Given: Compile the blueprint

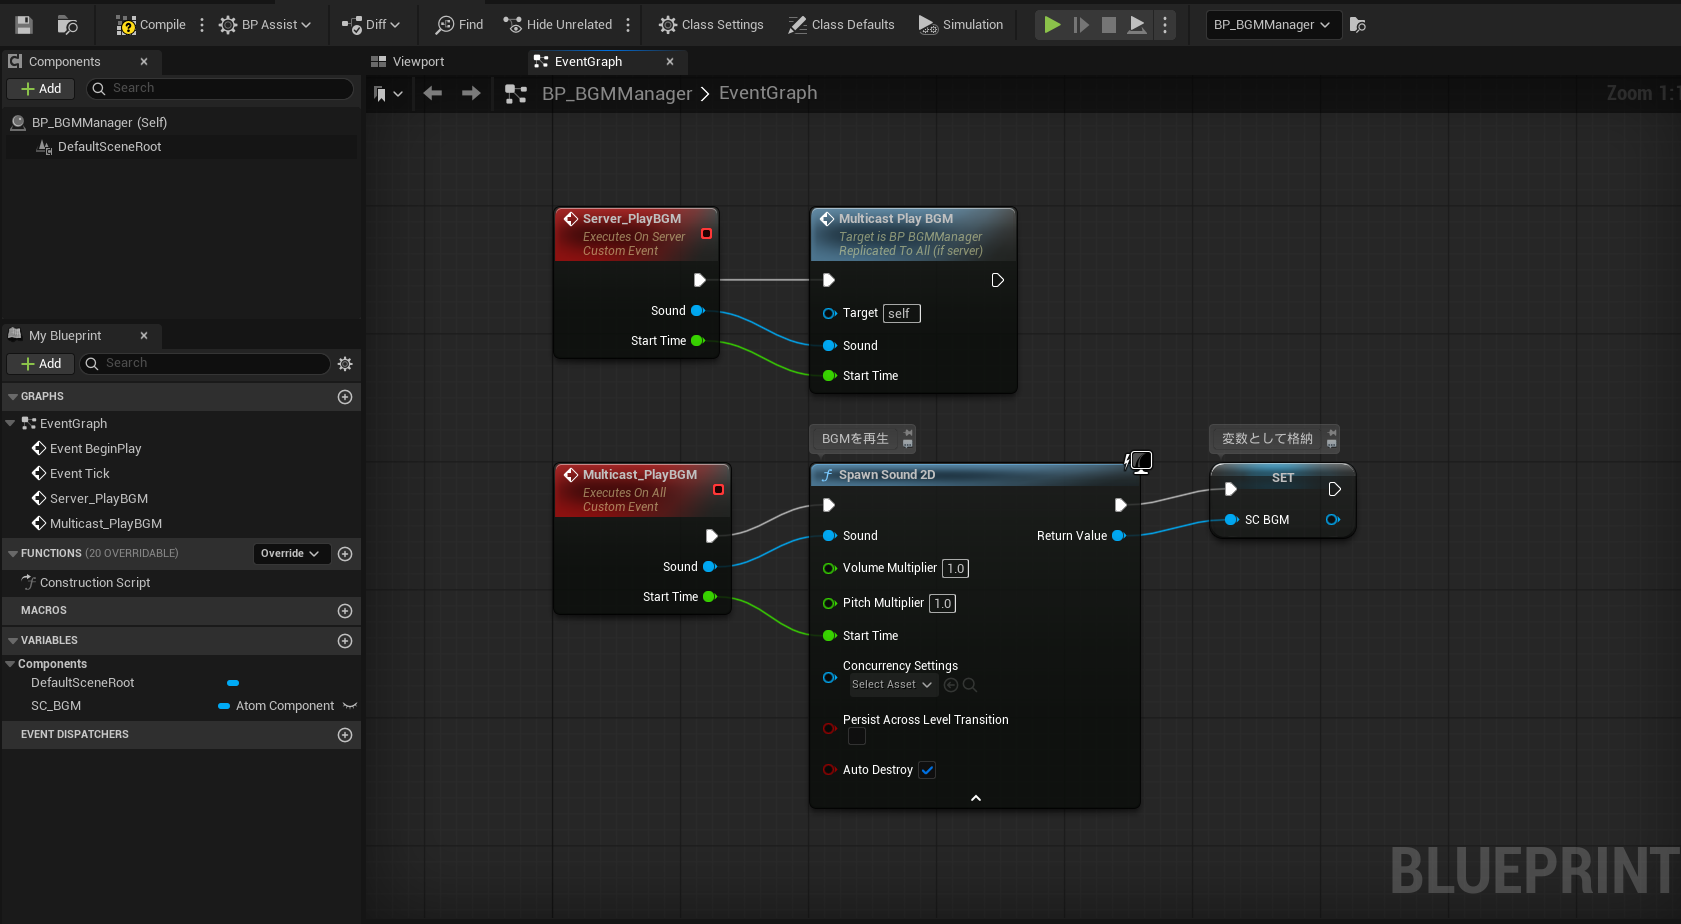Looking at the screenshot, I should coord(151,25).
